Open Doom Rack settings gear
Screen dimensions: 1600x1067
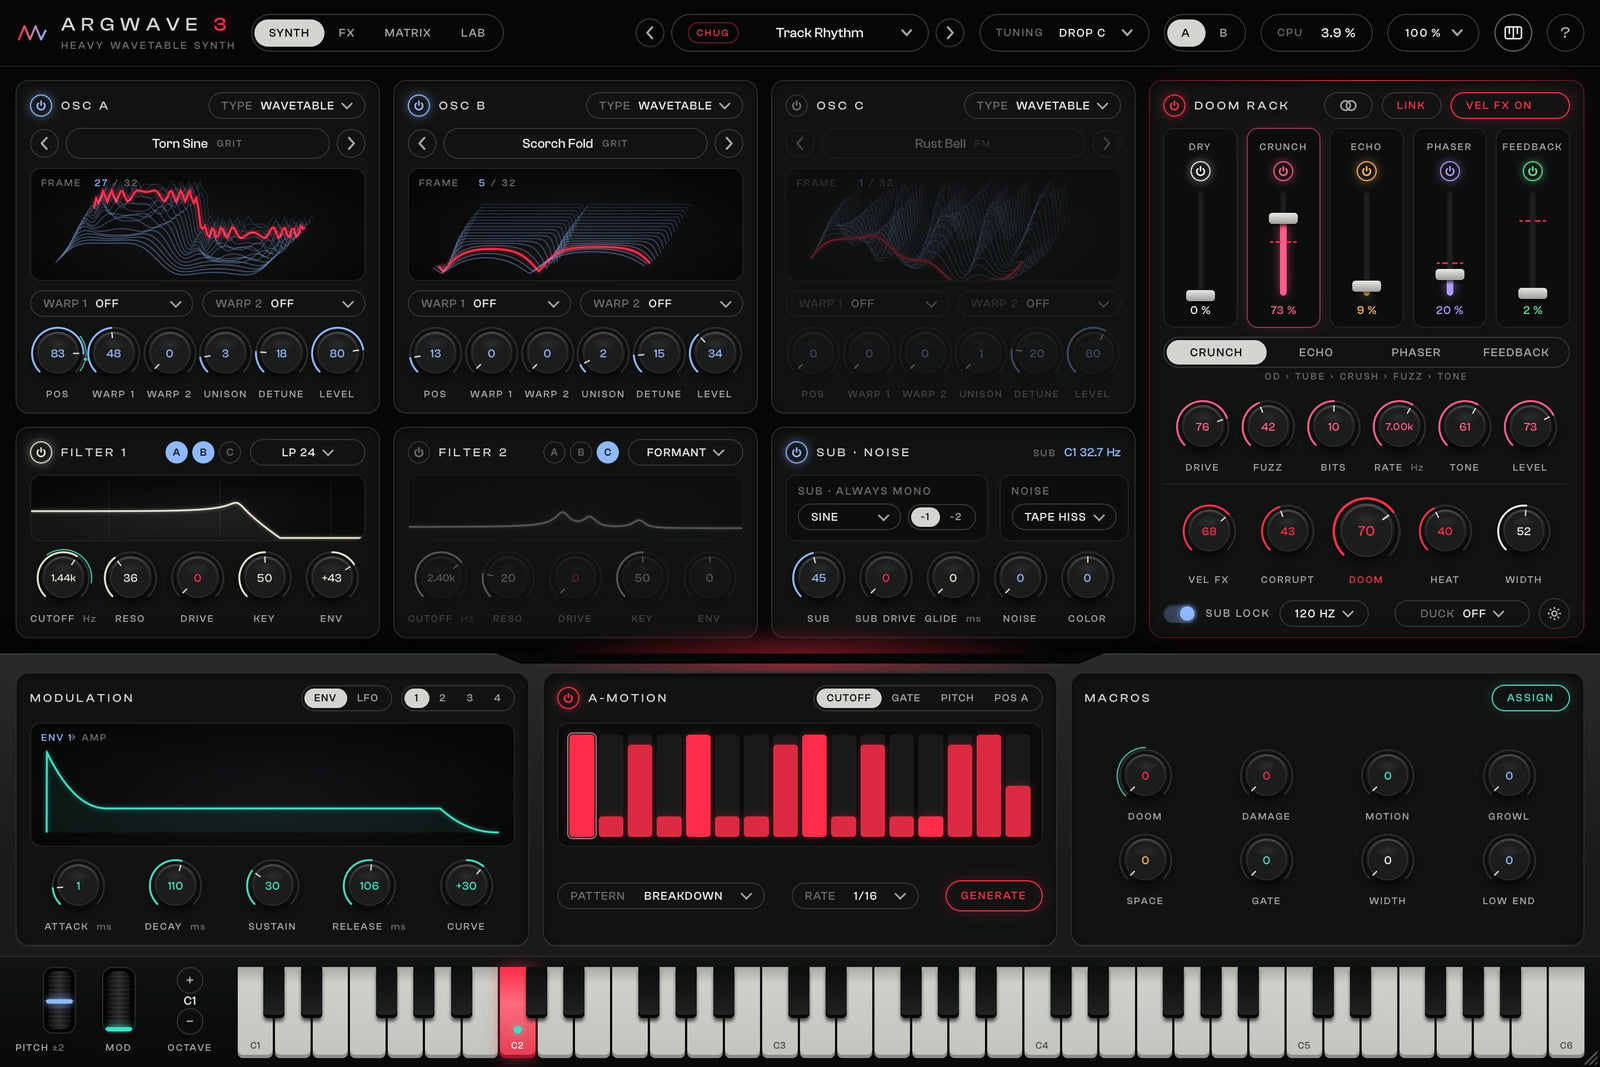pyautogui.click(x=1554, y=613)
